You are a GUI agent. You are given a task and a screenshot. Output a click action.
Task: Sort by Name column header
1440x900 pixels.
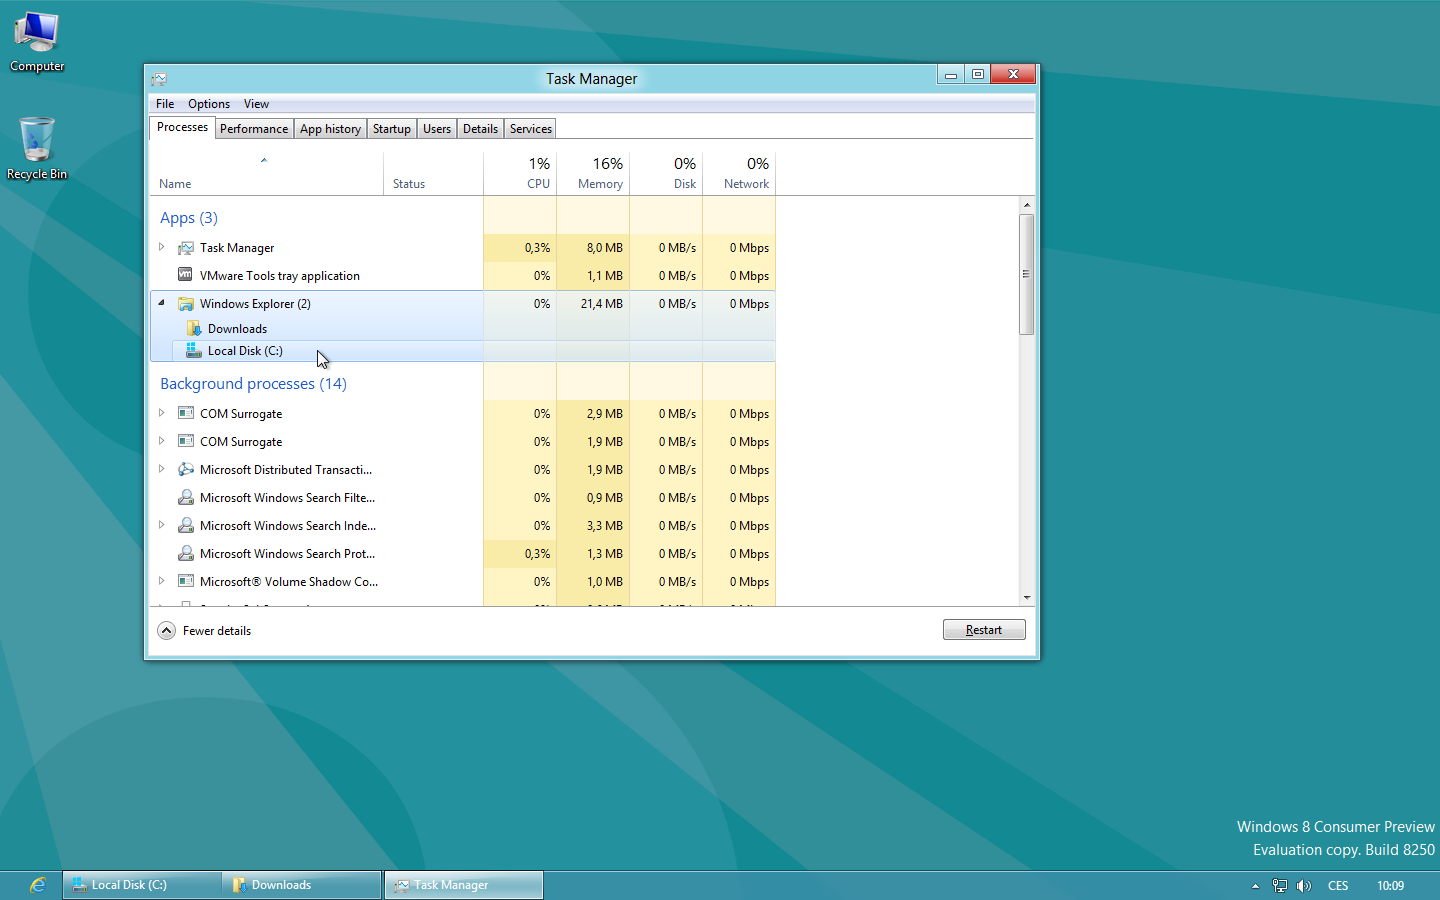[267, 173]
